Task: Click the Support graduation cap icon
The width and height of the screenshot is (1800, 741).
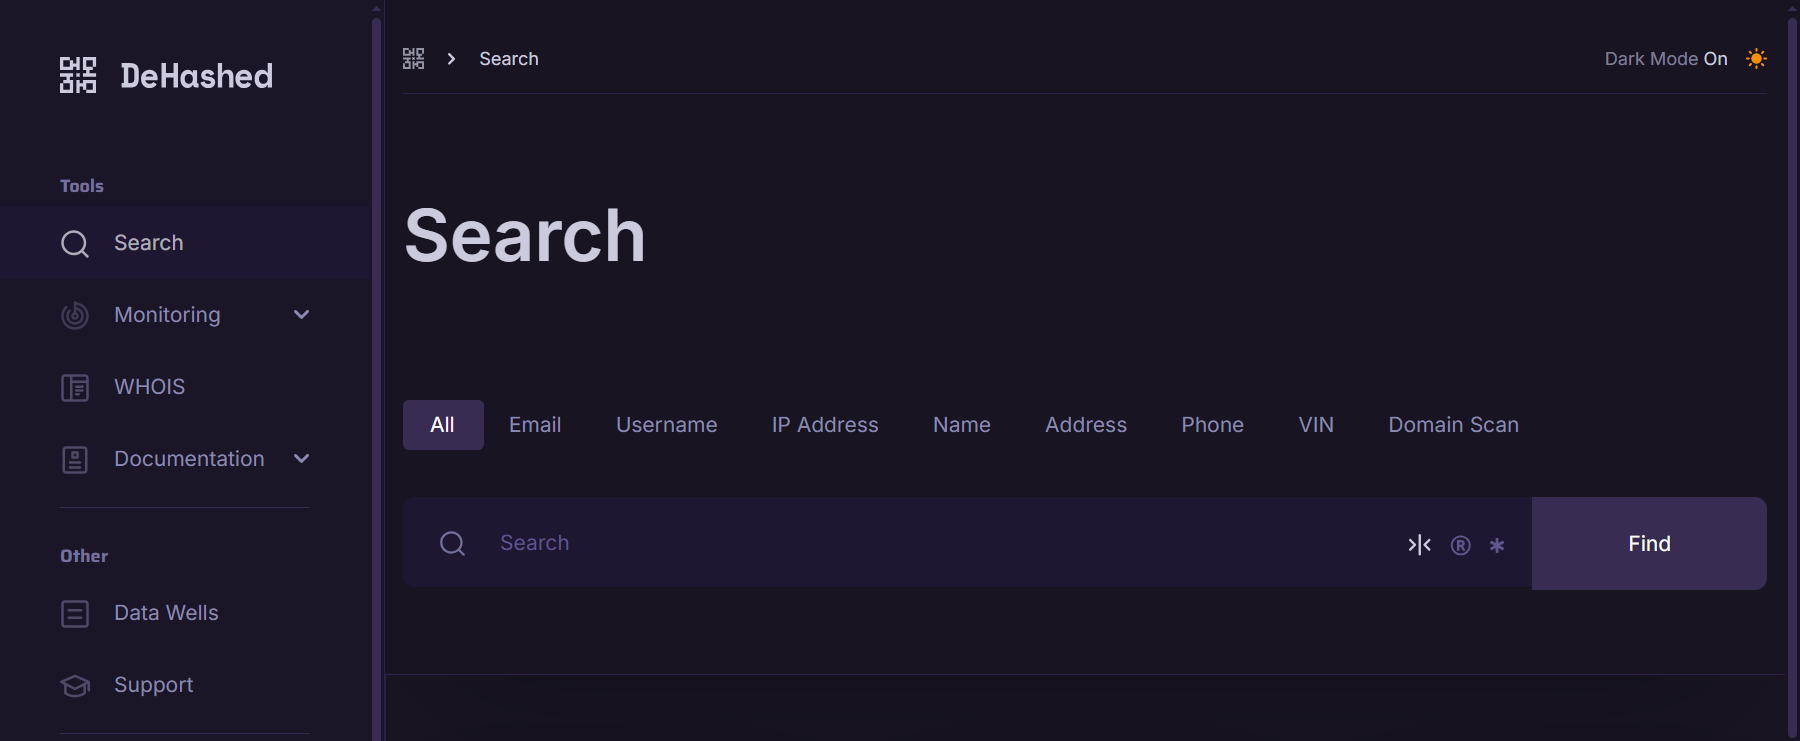Action: (75, 685)
